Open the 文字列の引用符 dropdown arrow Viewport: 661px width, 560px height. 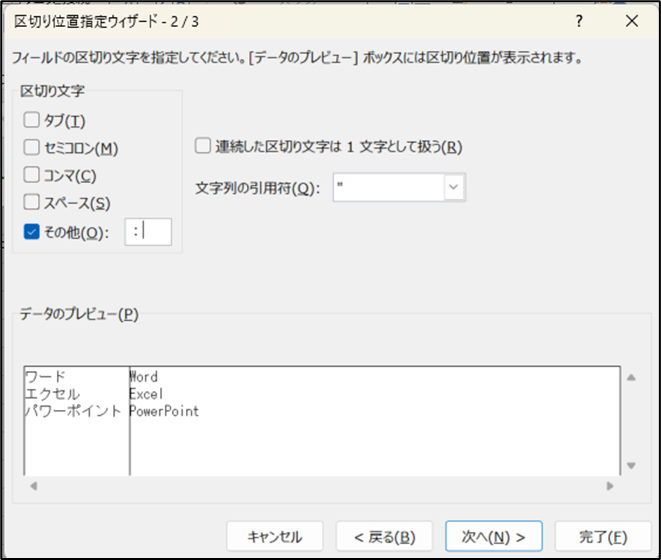point(454,187)
